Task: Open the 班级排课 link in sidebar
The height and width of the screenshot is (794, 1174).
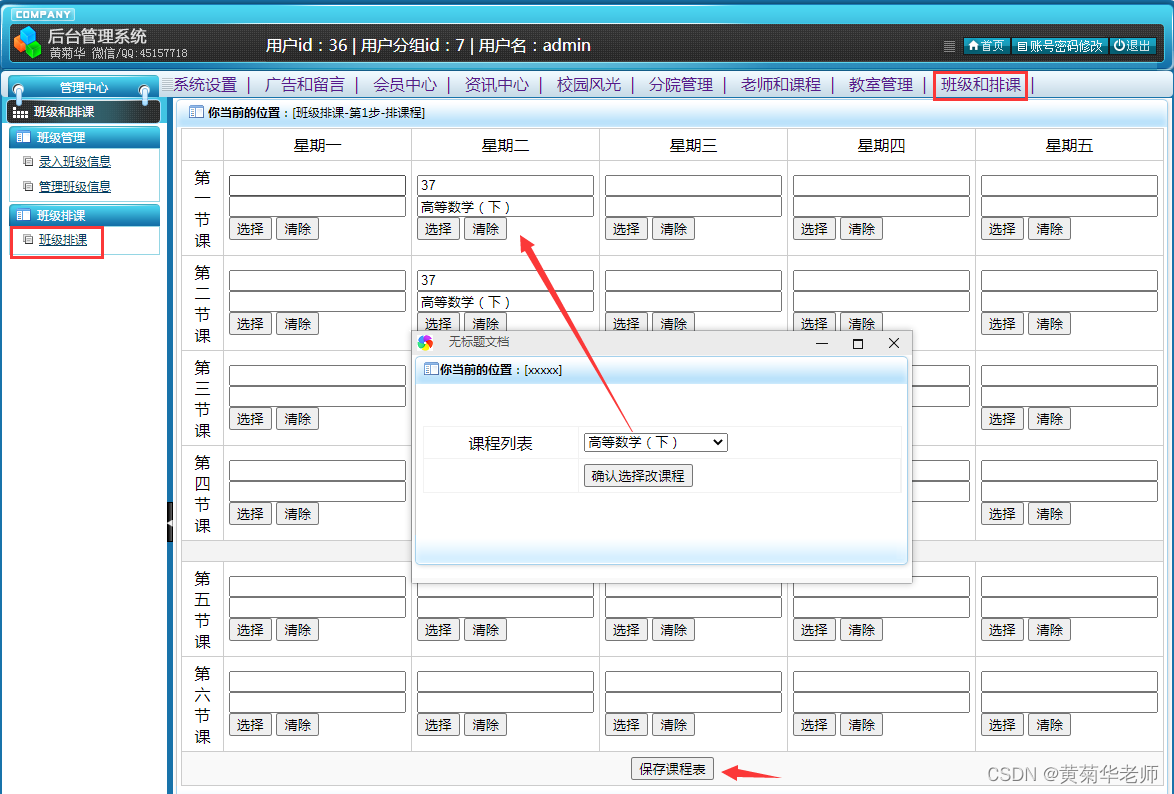Action: tap(63, 240)
